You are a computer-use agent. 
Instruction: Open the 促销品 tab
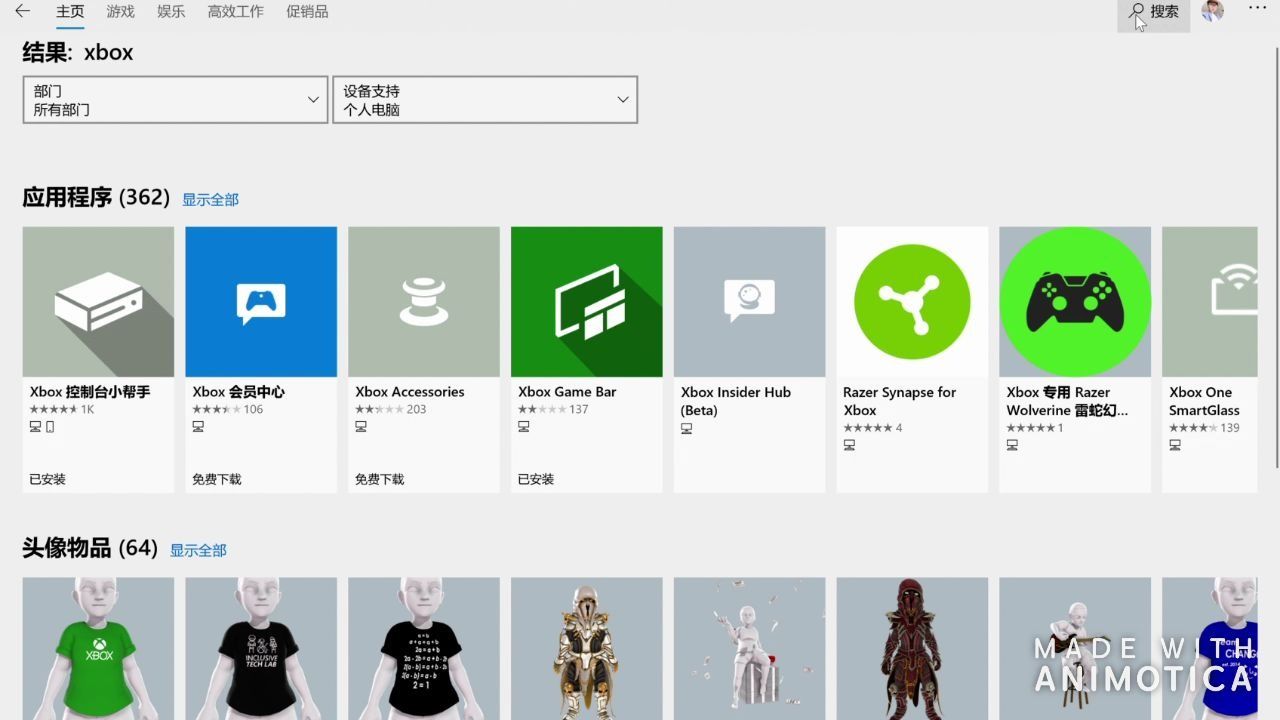(307, 12)
